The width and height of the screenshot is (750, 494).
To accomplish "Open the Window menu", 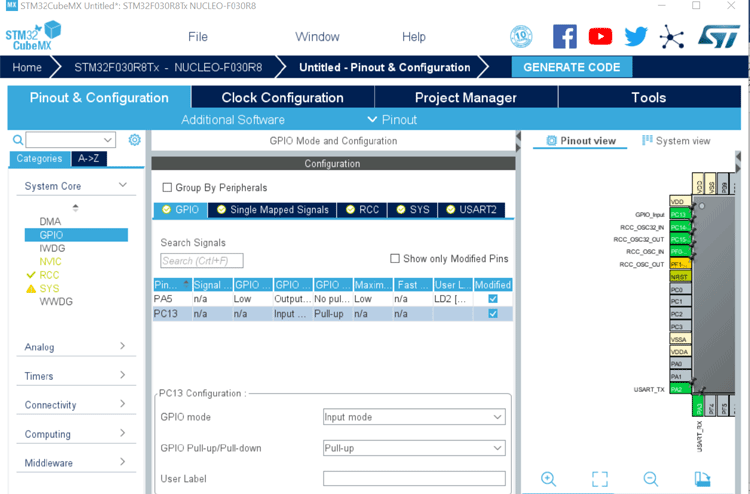I will [x=317, y=37].
